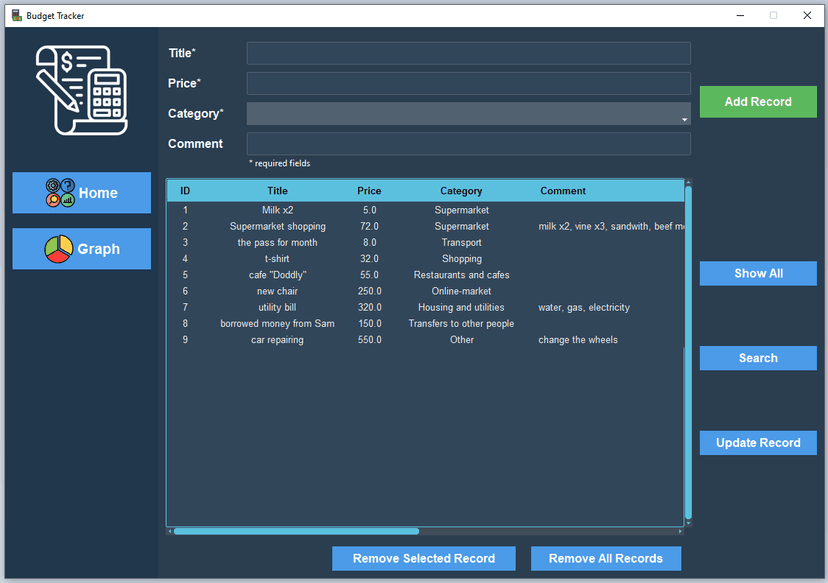828x583 pixels.
Task: Click the Category column header
Action: (461, 191)
